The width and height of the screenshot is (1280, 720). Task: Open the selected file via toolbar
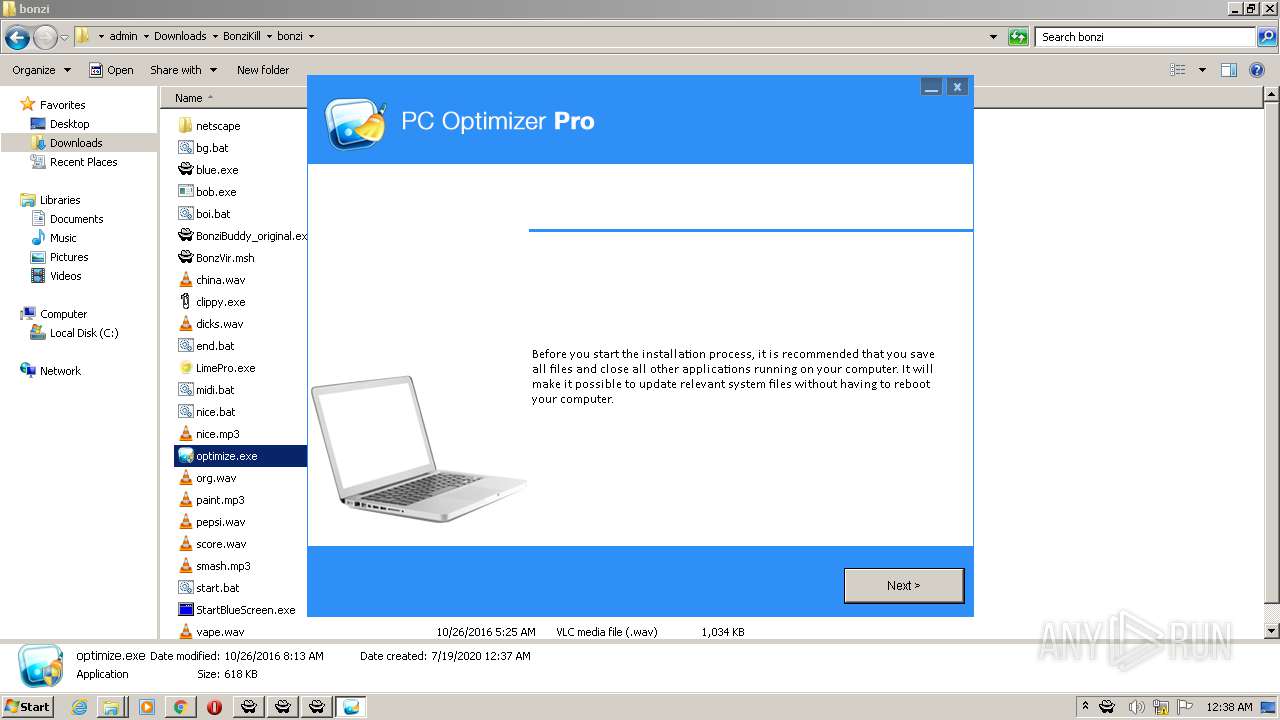111,70
